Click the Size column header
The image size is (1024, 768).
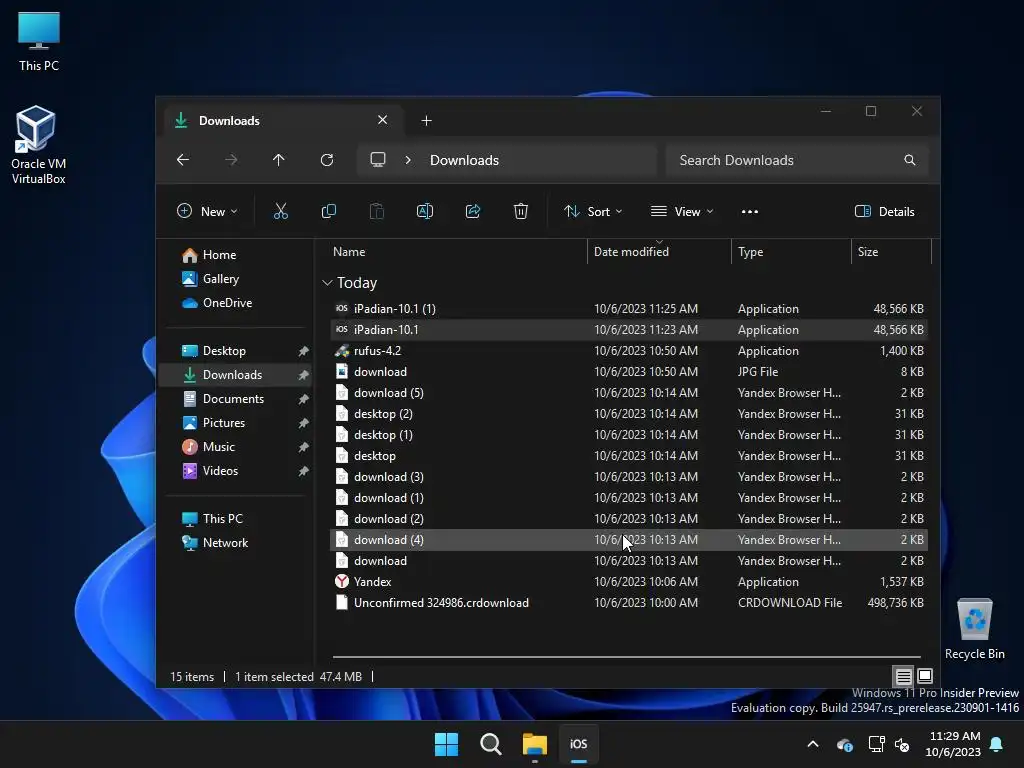pos(867,251)
